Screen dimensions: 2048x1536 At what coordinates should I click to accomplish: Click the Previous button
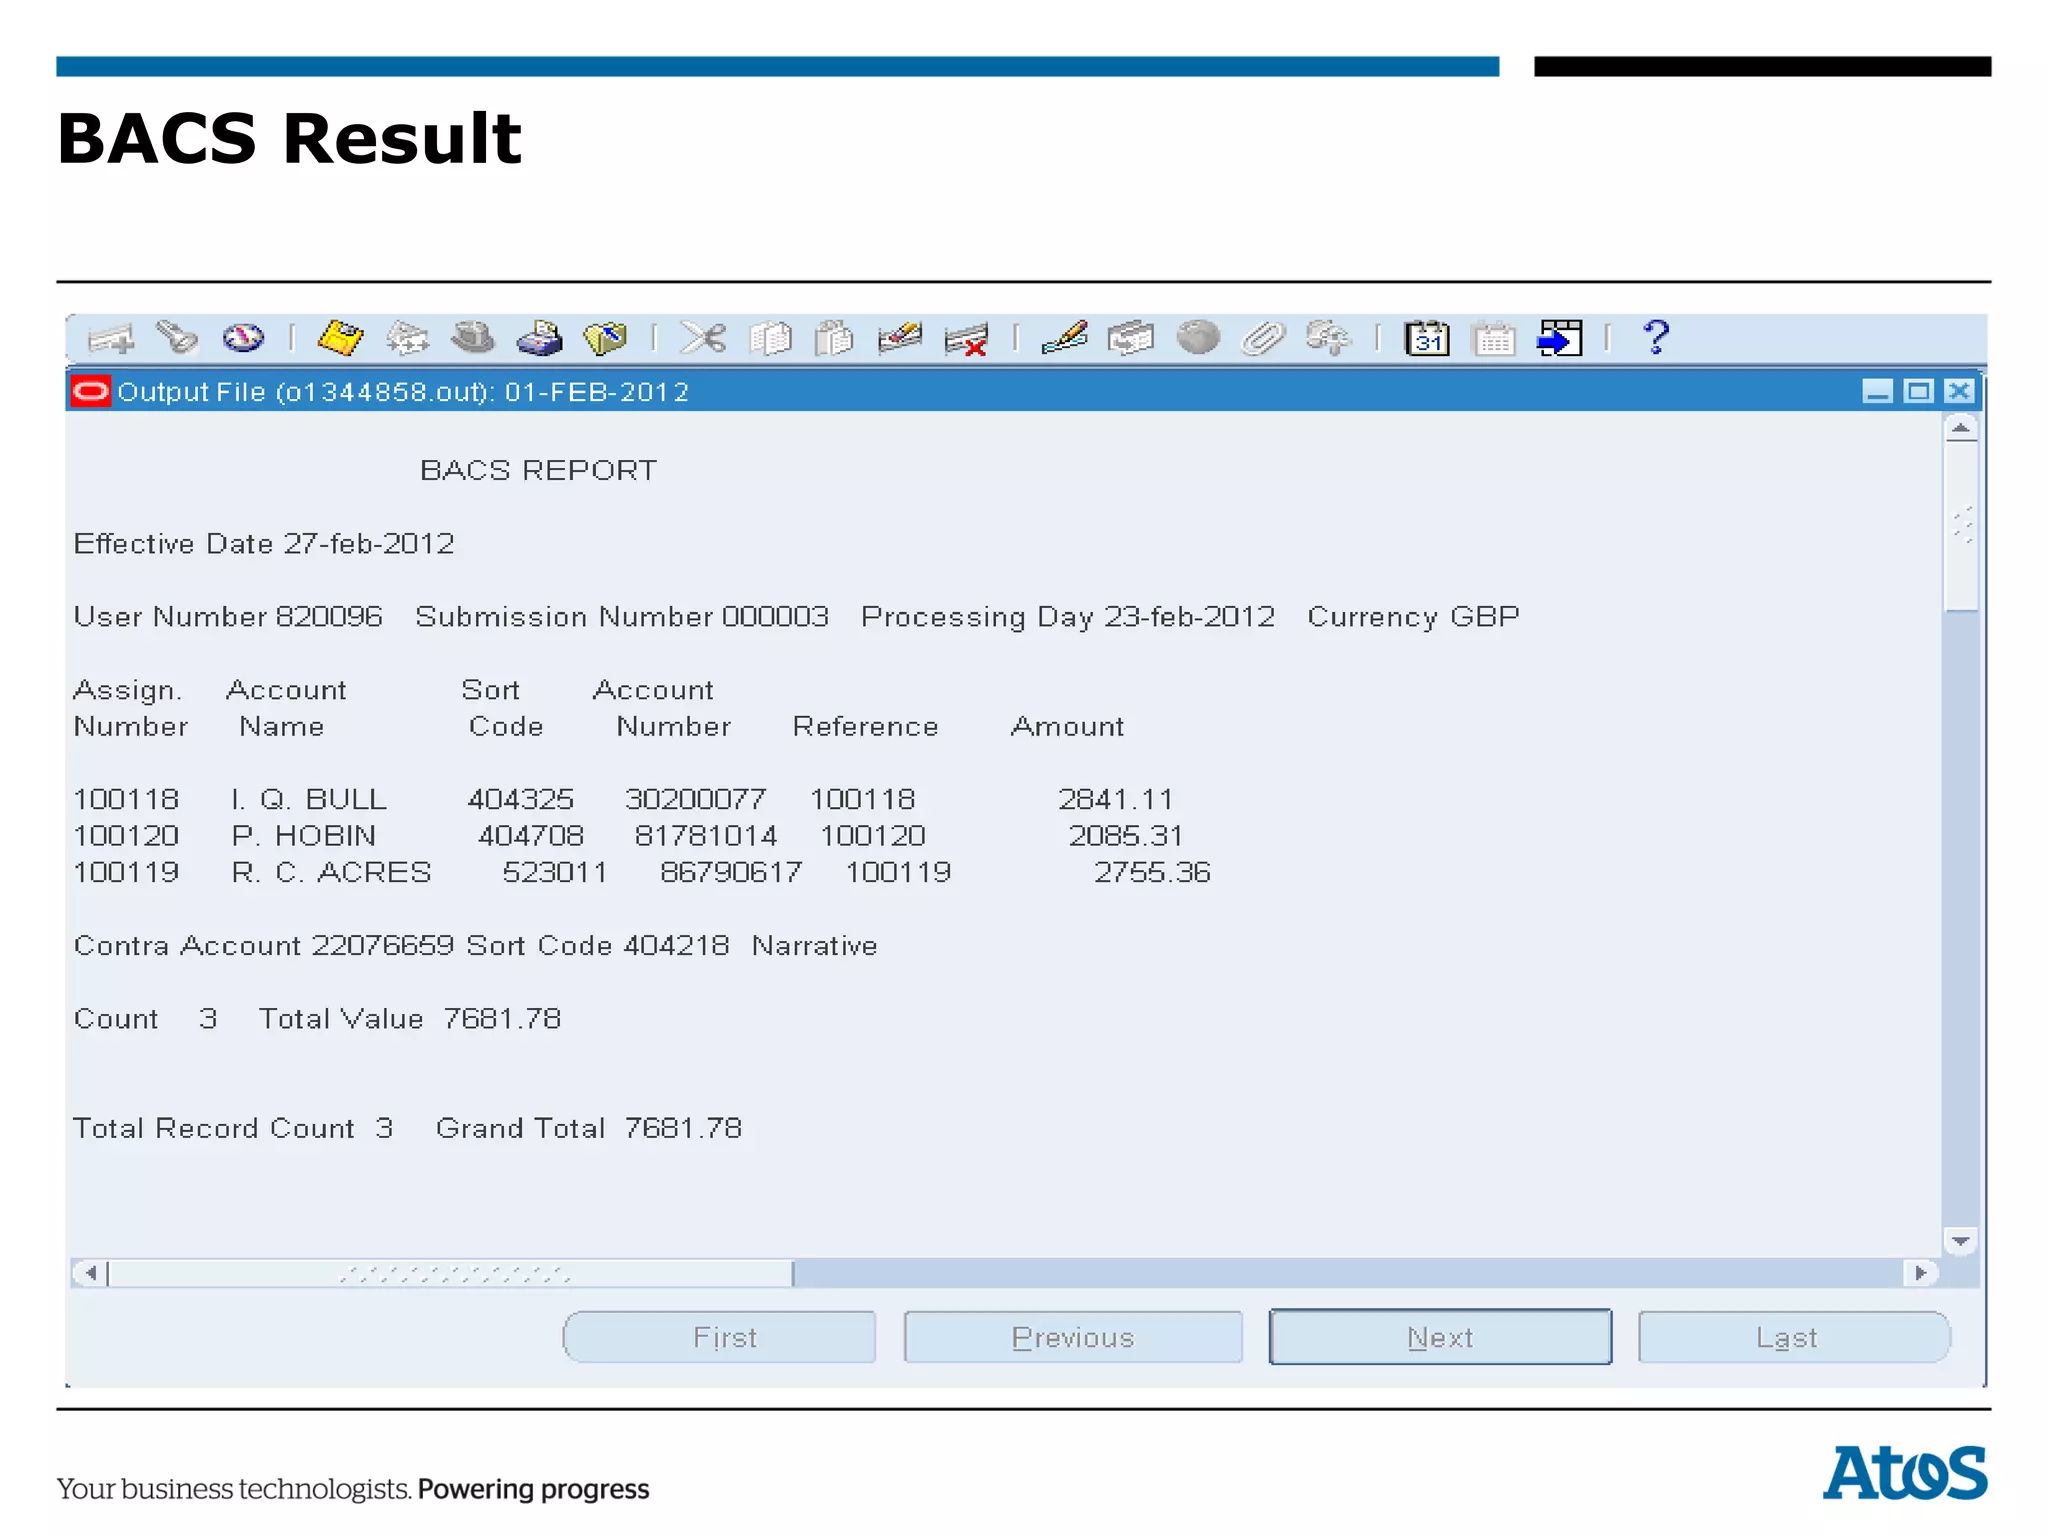click(1073, 1337)
